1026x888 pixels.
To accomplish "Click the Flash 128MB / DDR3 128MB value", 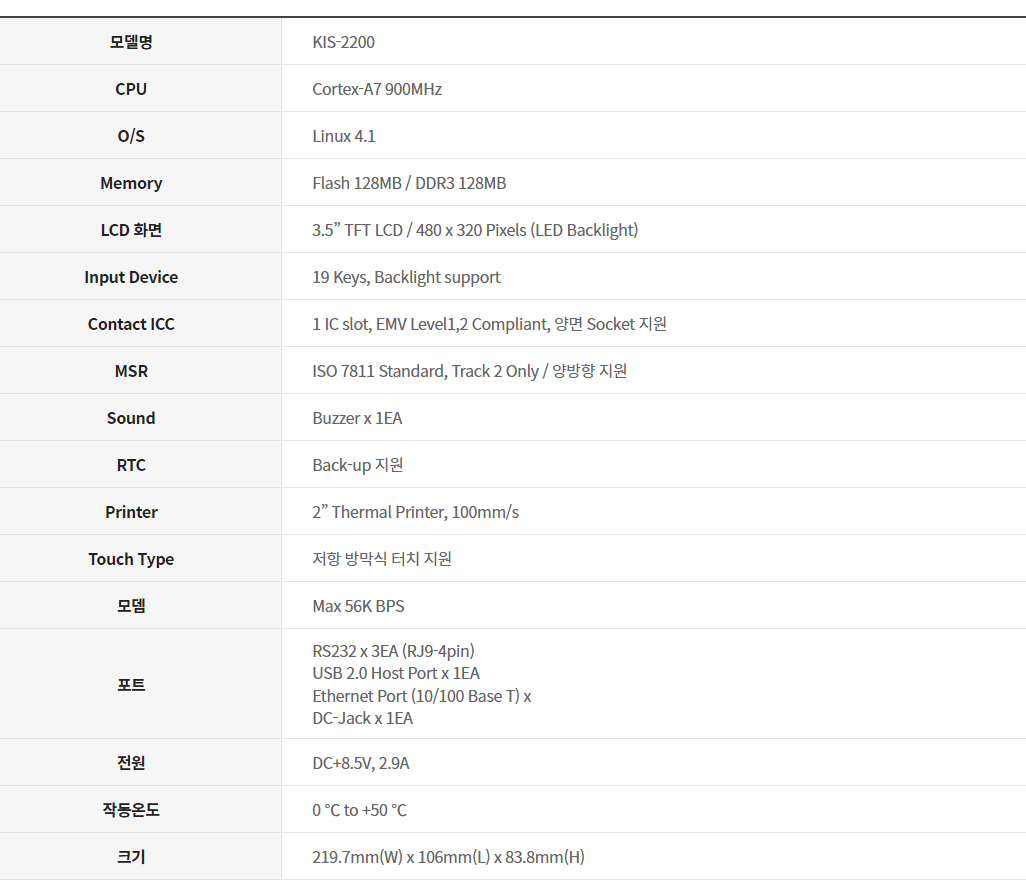I will (409, 183).
